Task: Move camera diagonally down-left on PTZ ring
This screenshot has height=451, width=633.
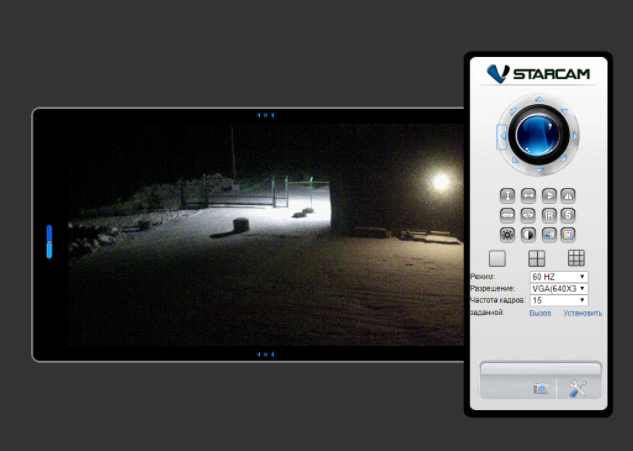Action: 515,160
